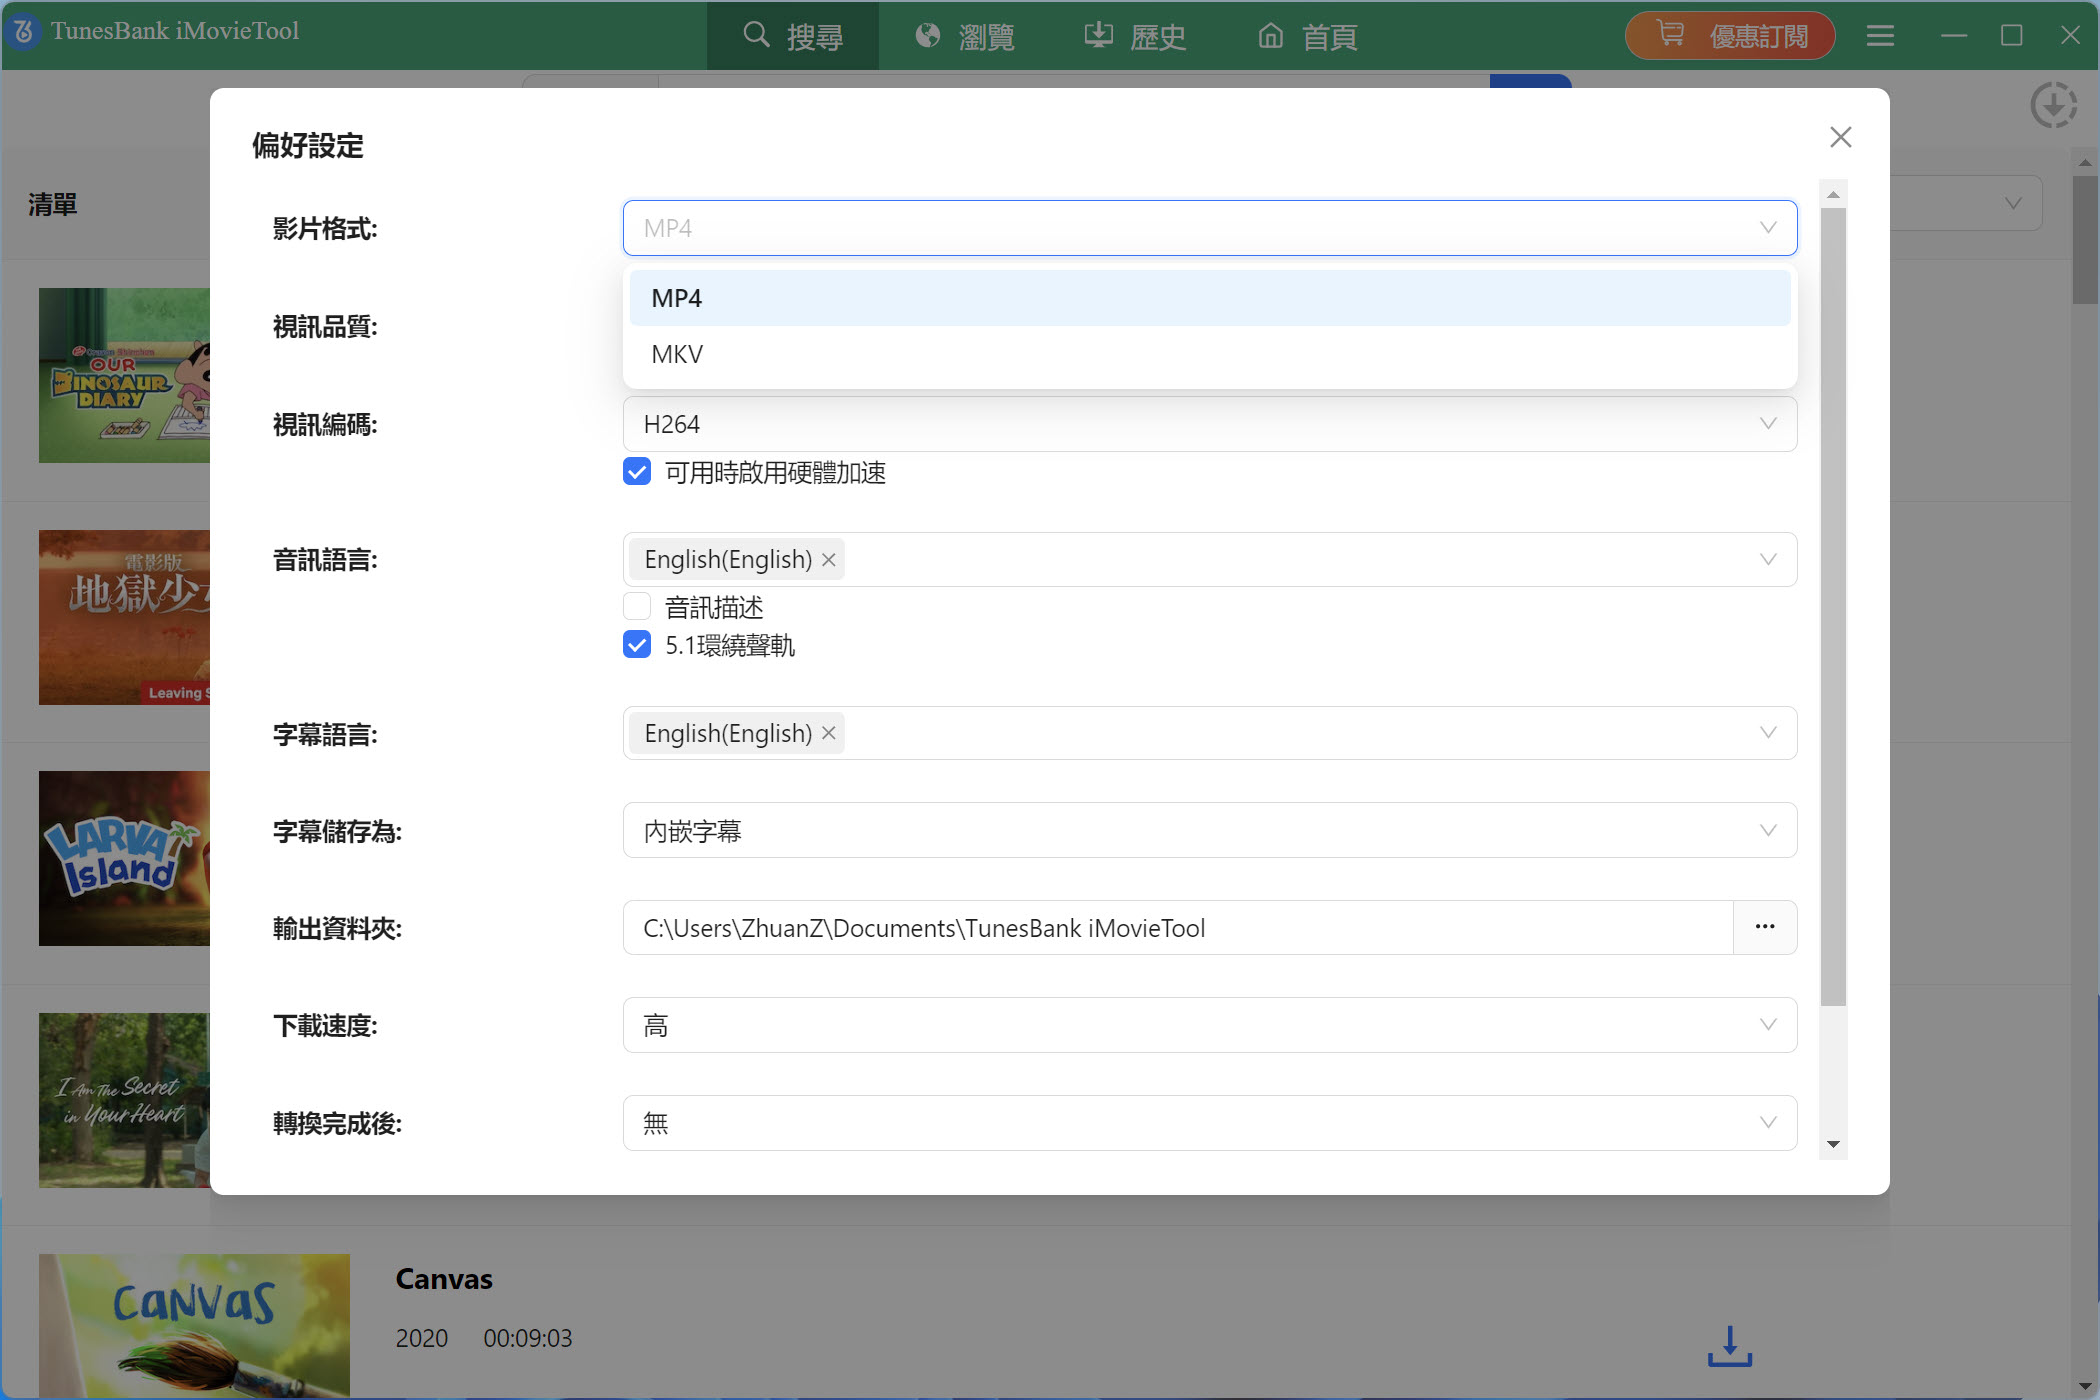
Task: Download the Canvas movie via download icon
Action: (1729, 1346)
